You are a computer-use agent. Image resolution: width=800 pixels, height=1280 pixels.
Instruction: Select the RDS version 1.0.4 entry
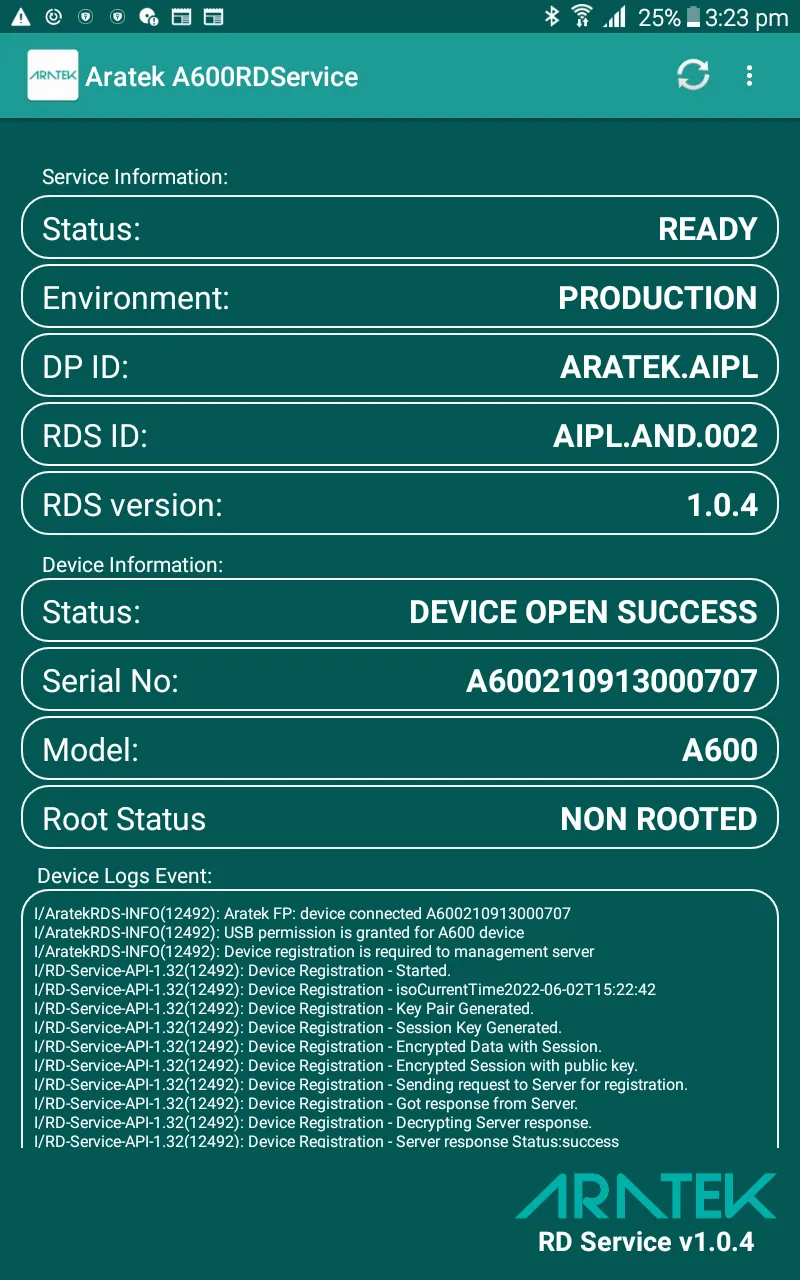[398, 503]
